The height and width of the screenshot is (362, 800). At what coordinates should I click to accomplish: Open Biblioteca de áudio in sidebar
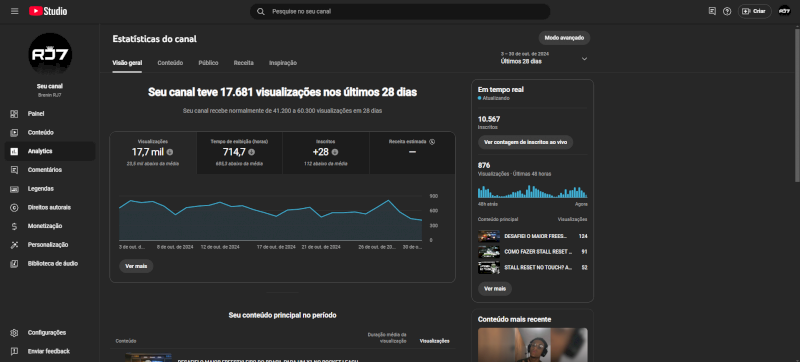tap(50, 264)
